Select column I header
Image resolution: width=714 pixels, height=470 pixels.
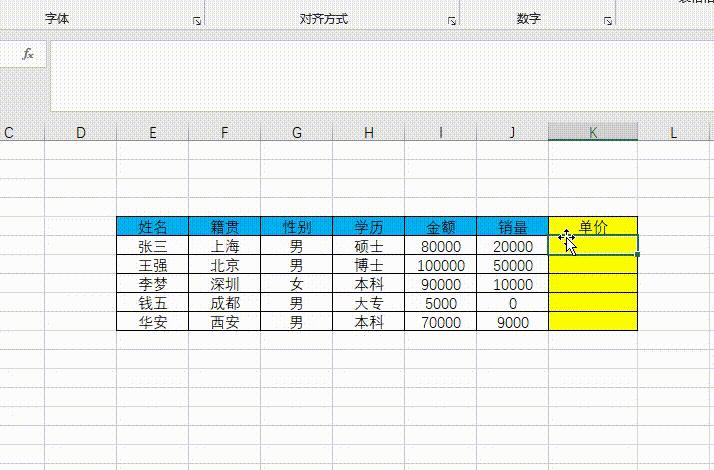click(440, 133)
